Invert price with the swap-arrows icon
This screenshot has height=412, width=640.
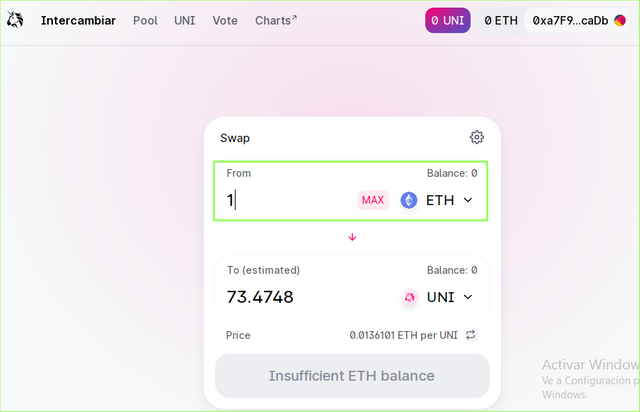click(471, 335)
